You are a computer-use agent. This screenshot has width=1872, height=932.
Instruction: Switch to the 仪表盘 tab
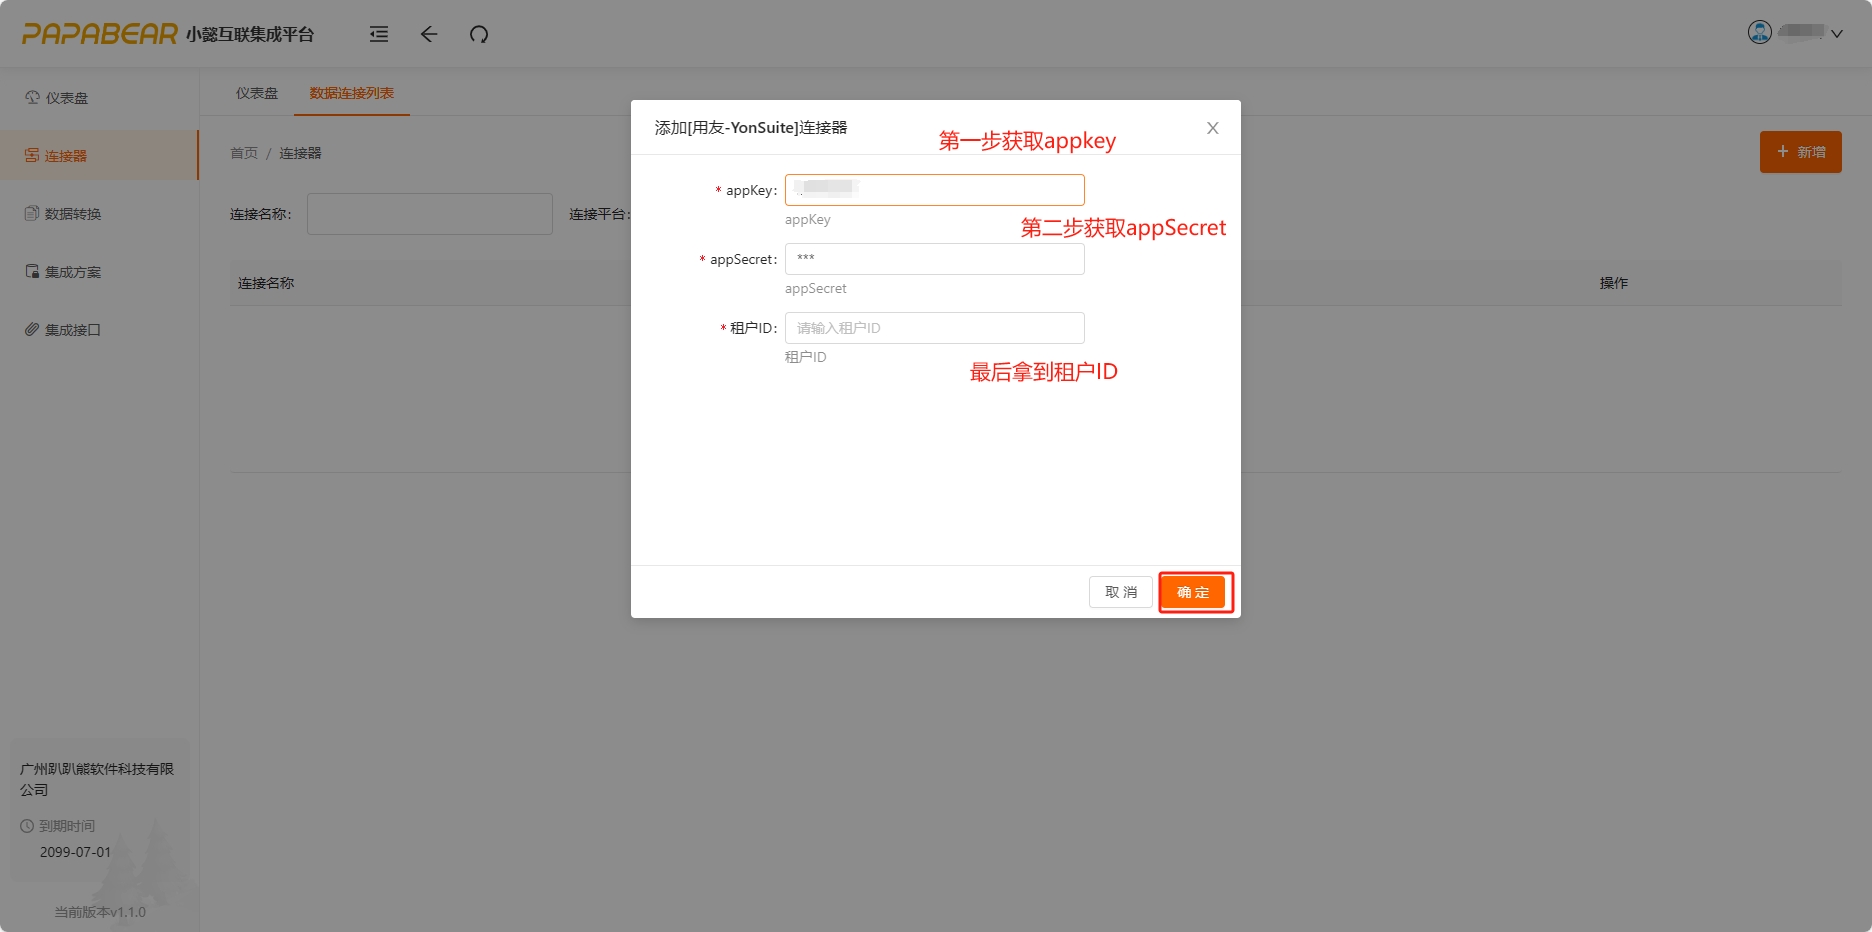(257, 93)
